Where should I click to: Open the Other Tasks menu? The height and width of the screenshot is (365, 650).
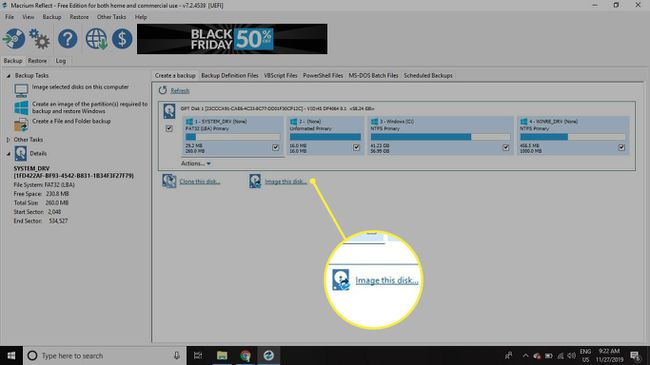(111, 17)
